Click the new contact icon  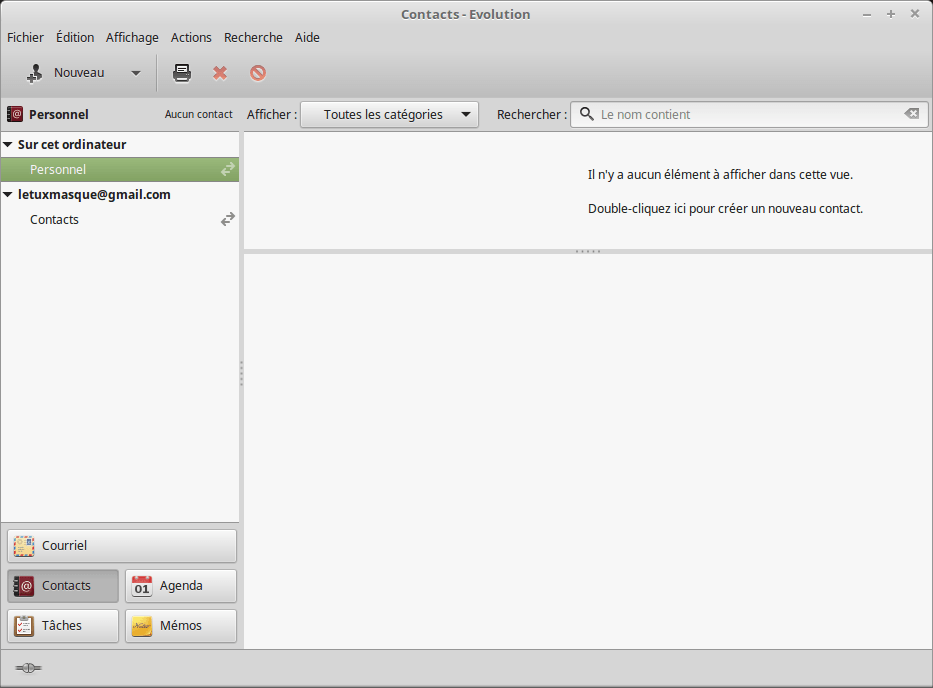tap(36, 73)
